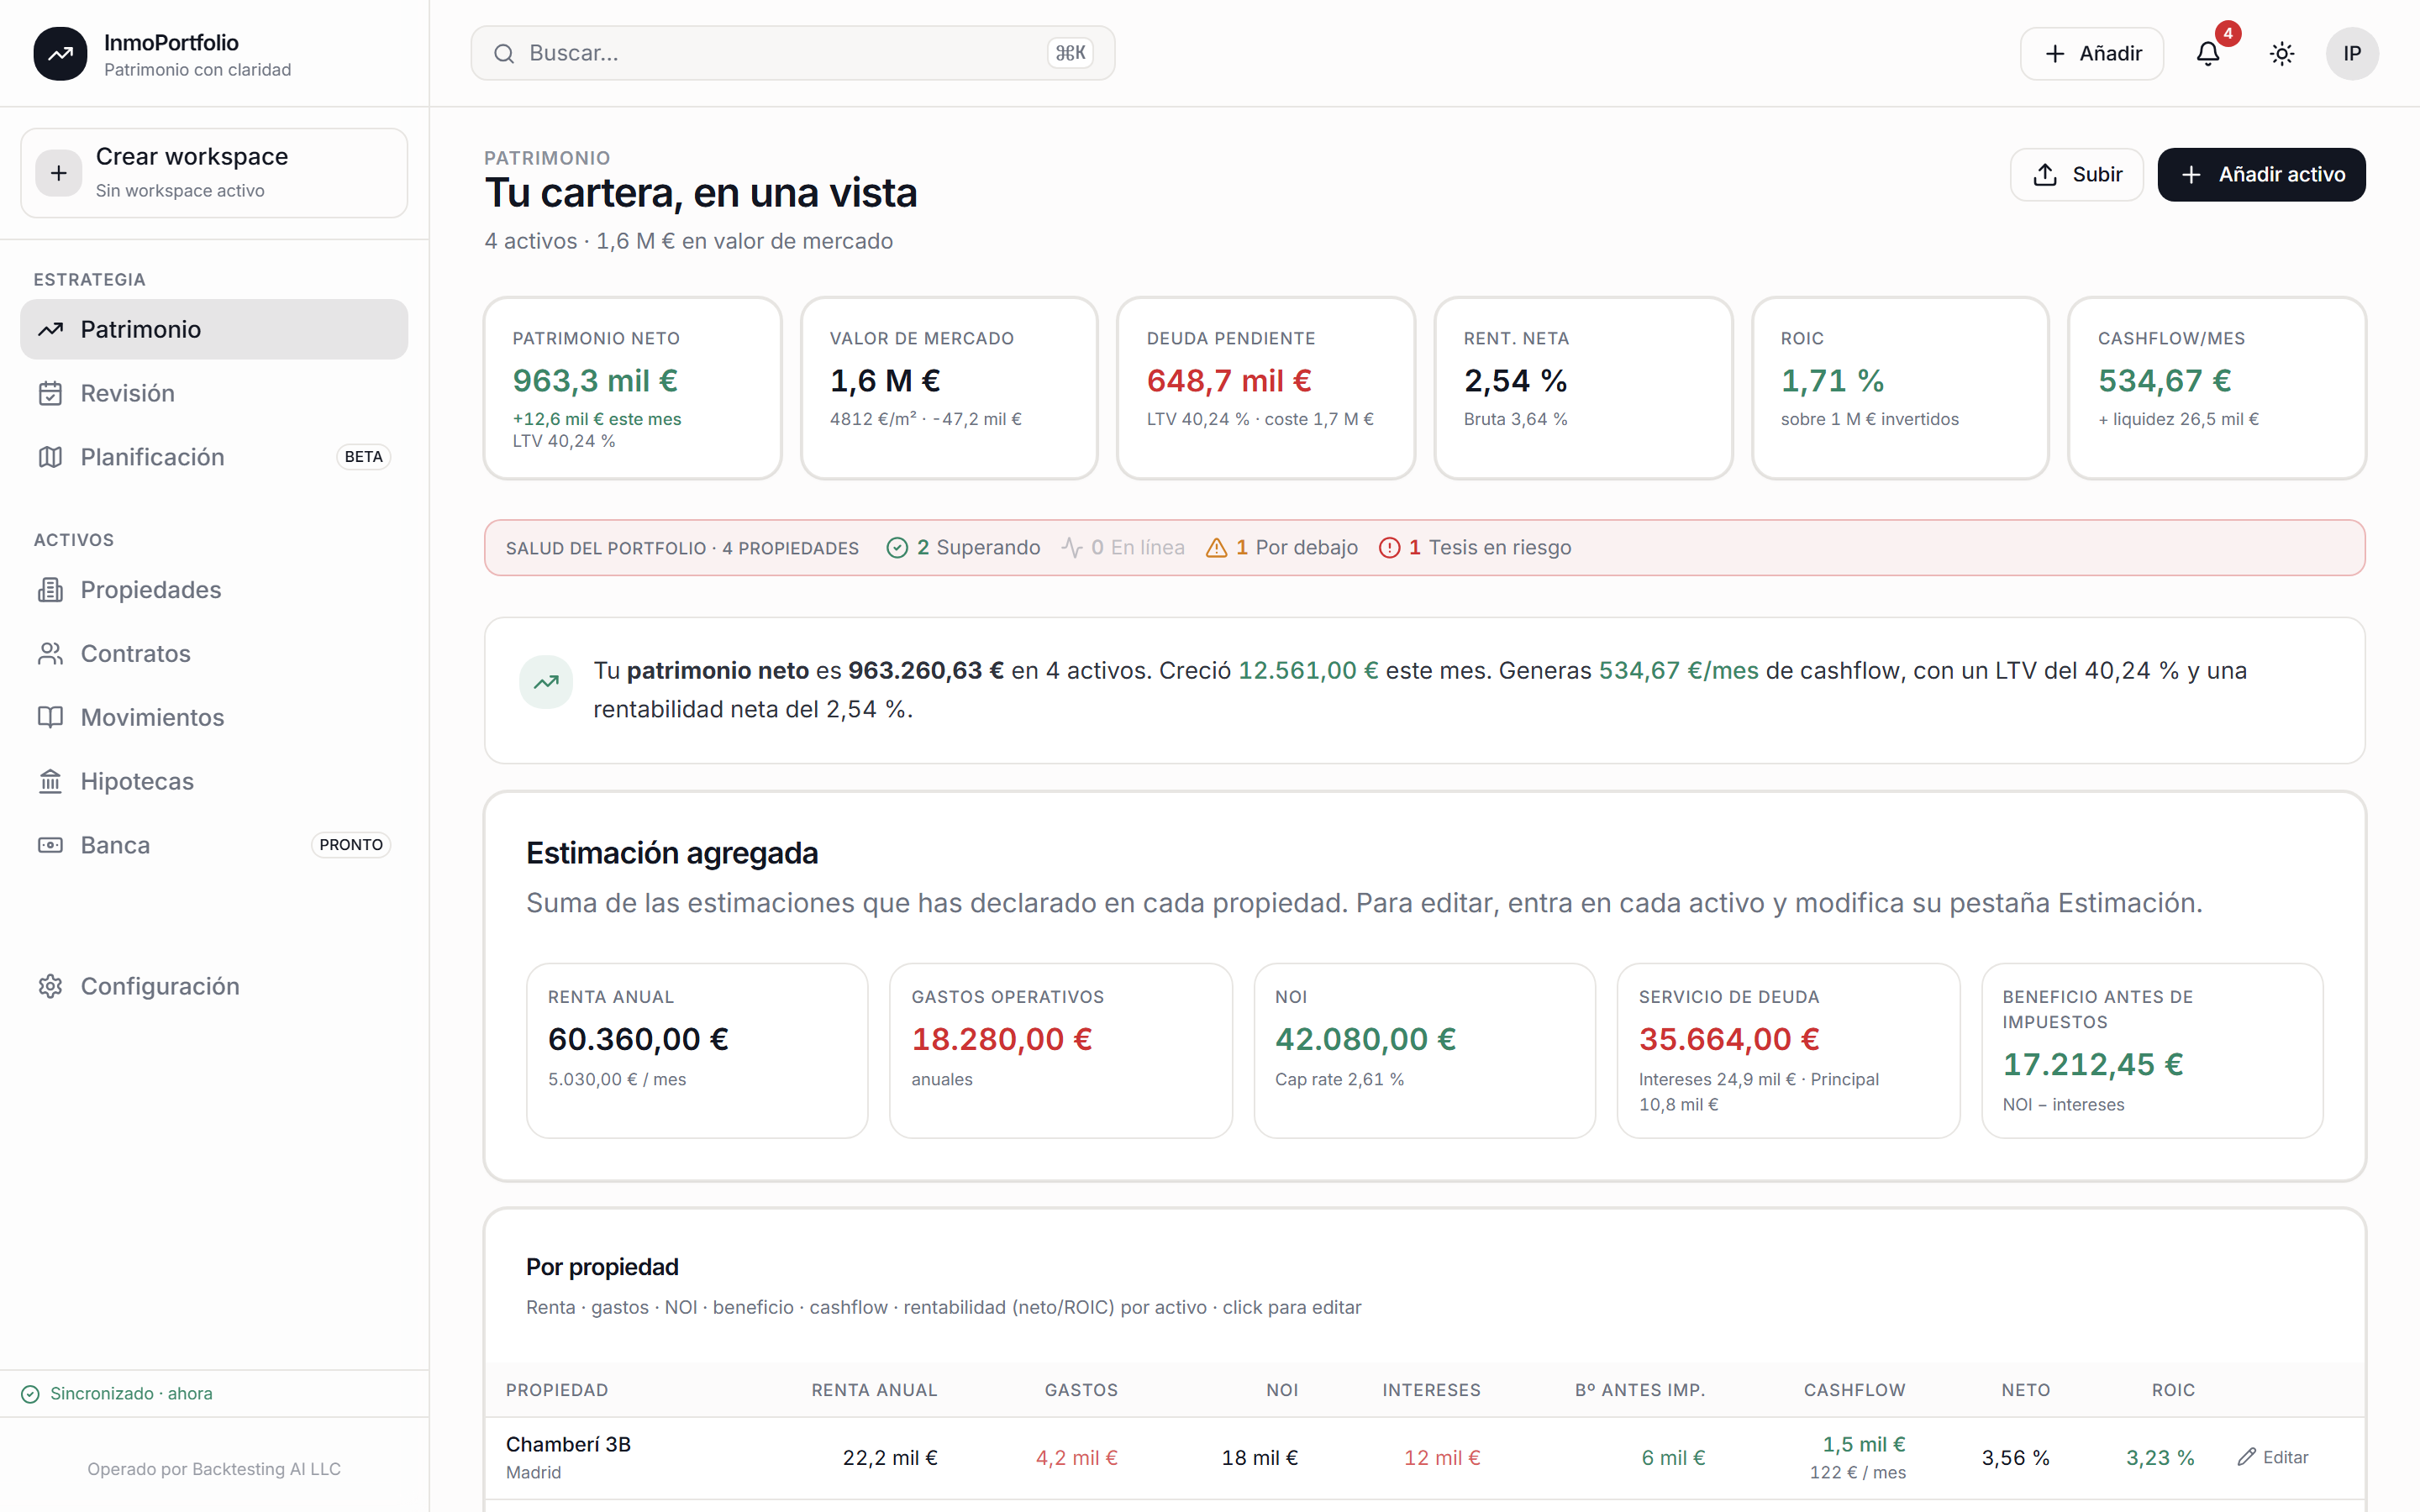Click the Subir button

point(2076,174)
